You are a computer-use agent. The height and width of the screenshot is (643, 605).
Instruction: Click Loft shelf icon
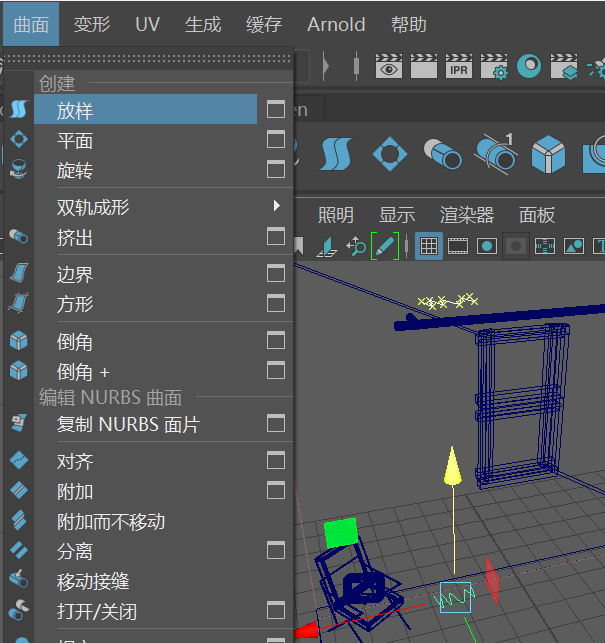pos(336,154)
